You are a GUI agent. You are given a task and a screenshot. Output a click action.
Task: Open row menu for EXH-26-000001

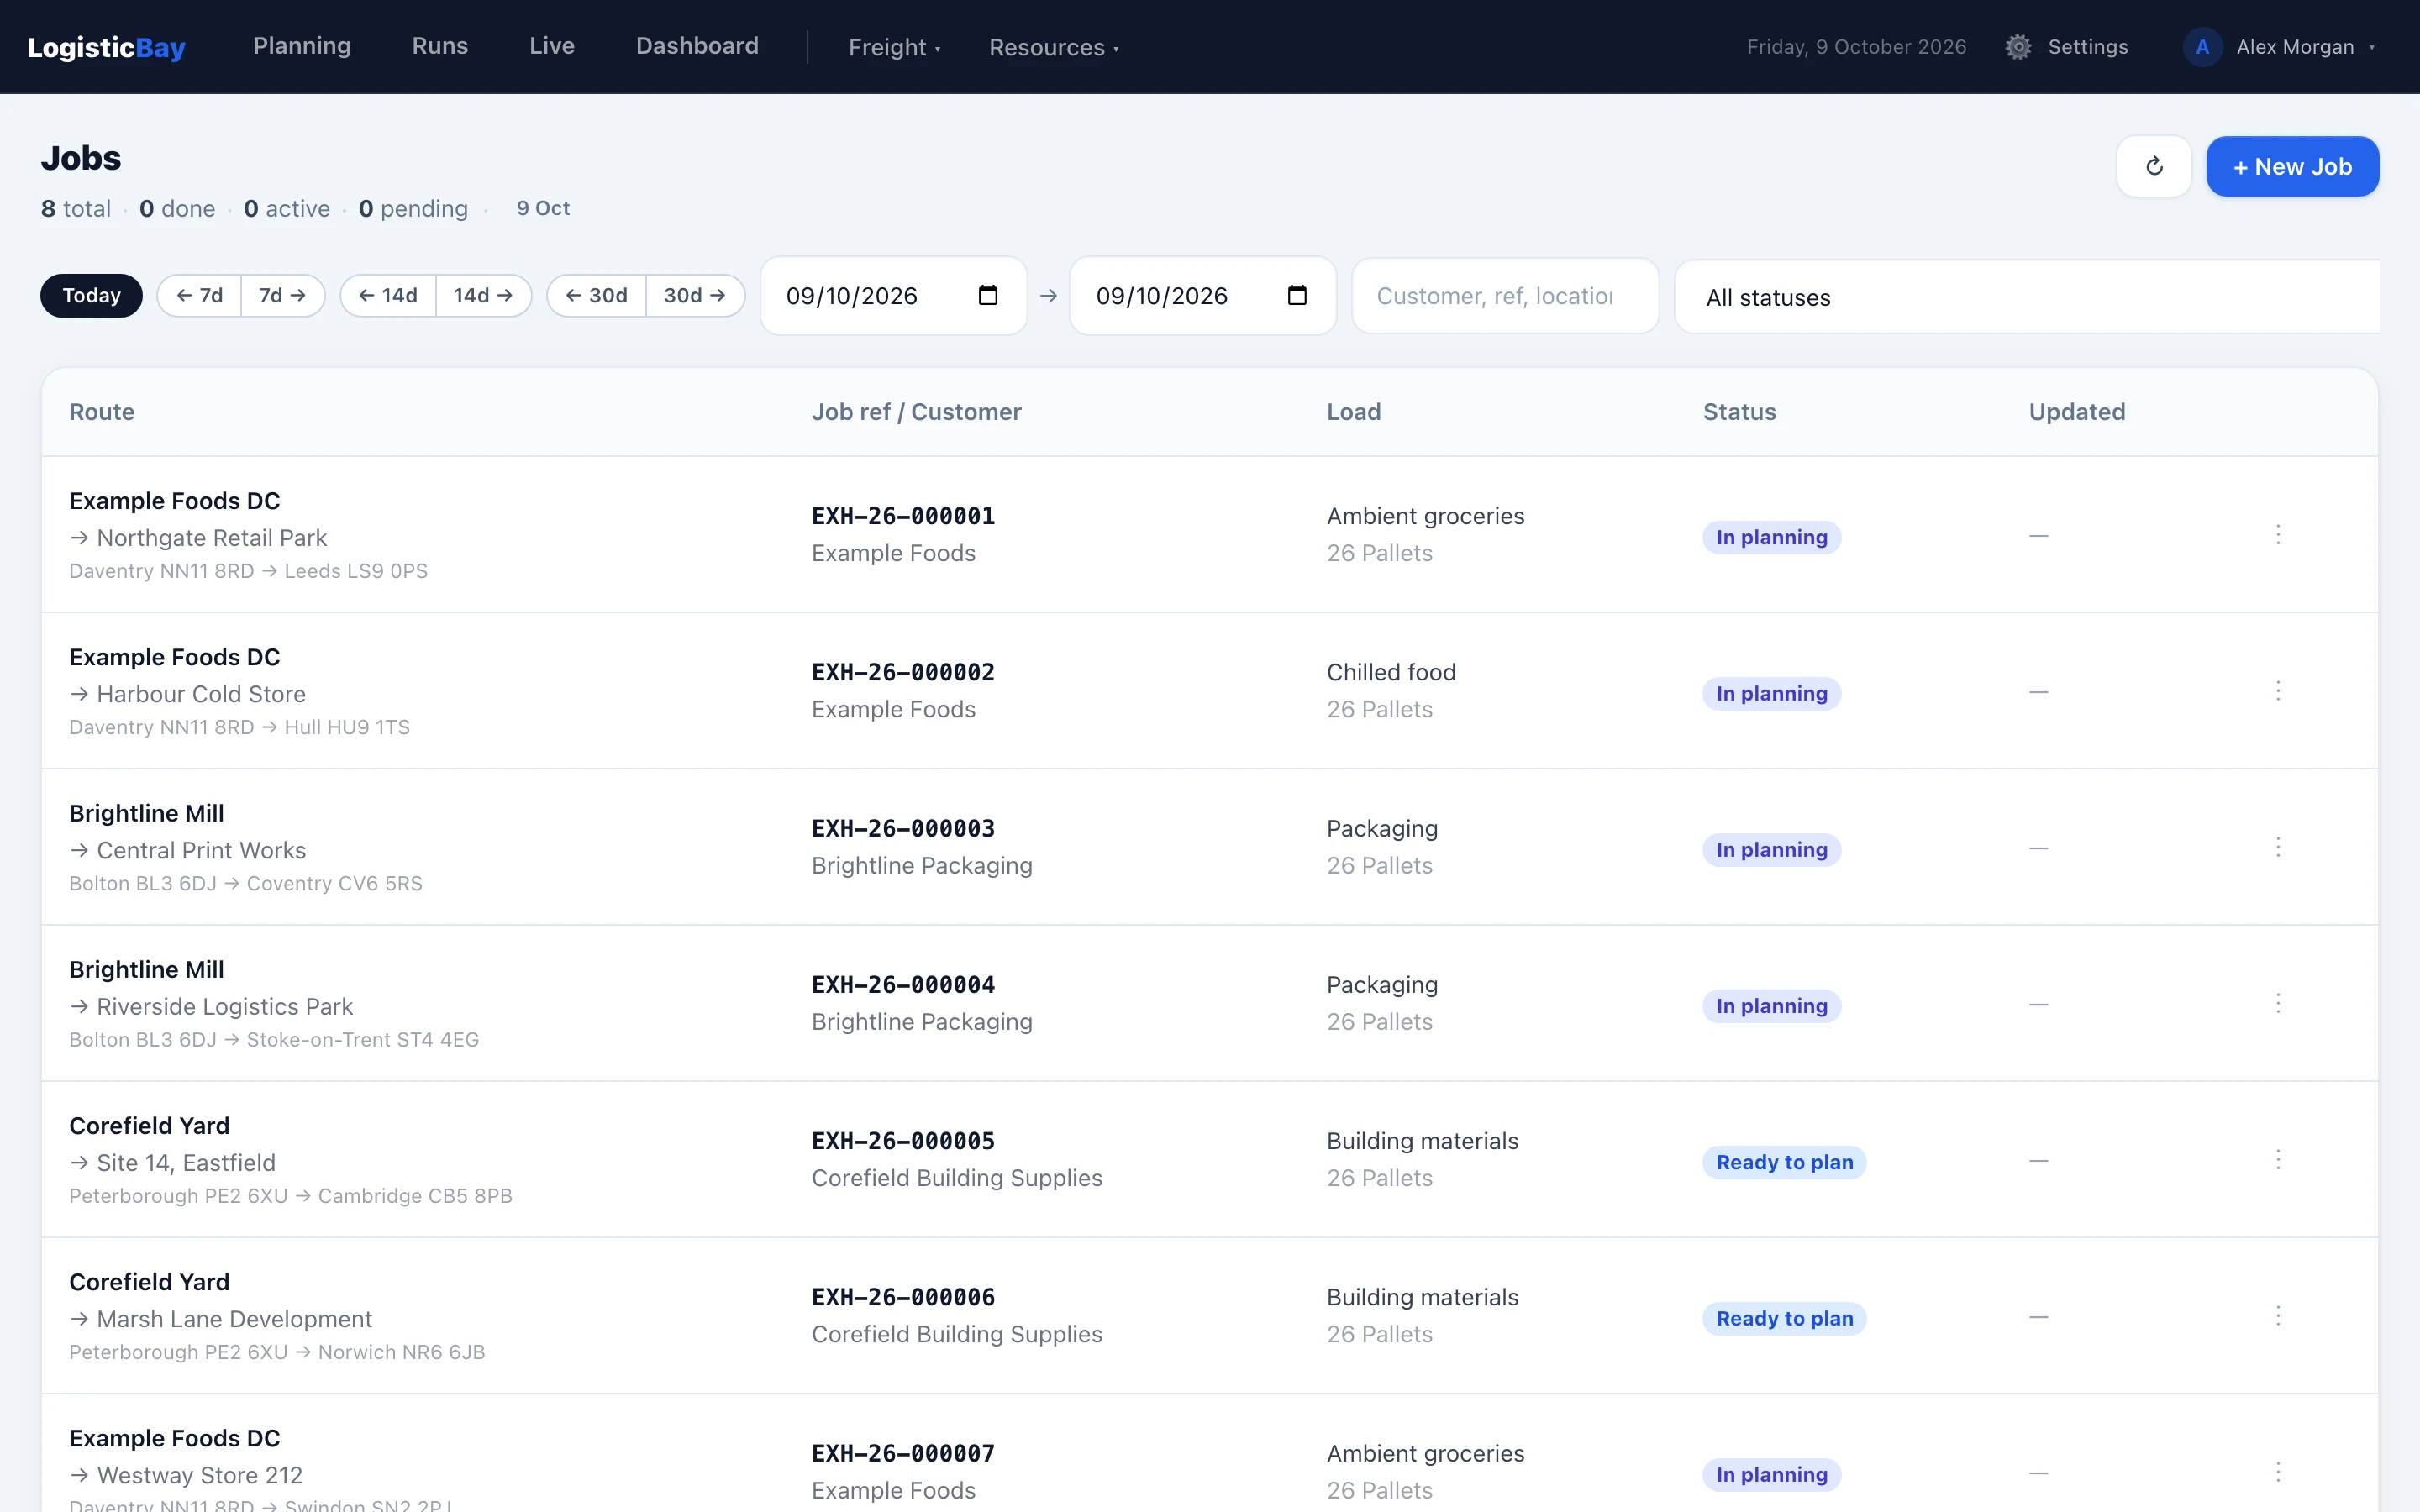pos(2278,534)
